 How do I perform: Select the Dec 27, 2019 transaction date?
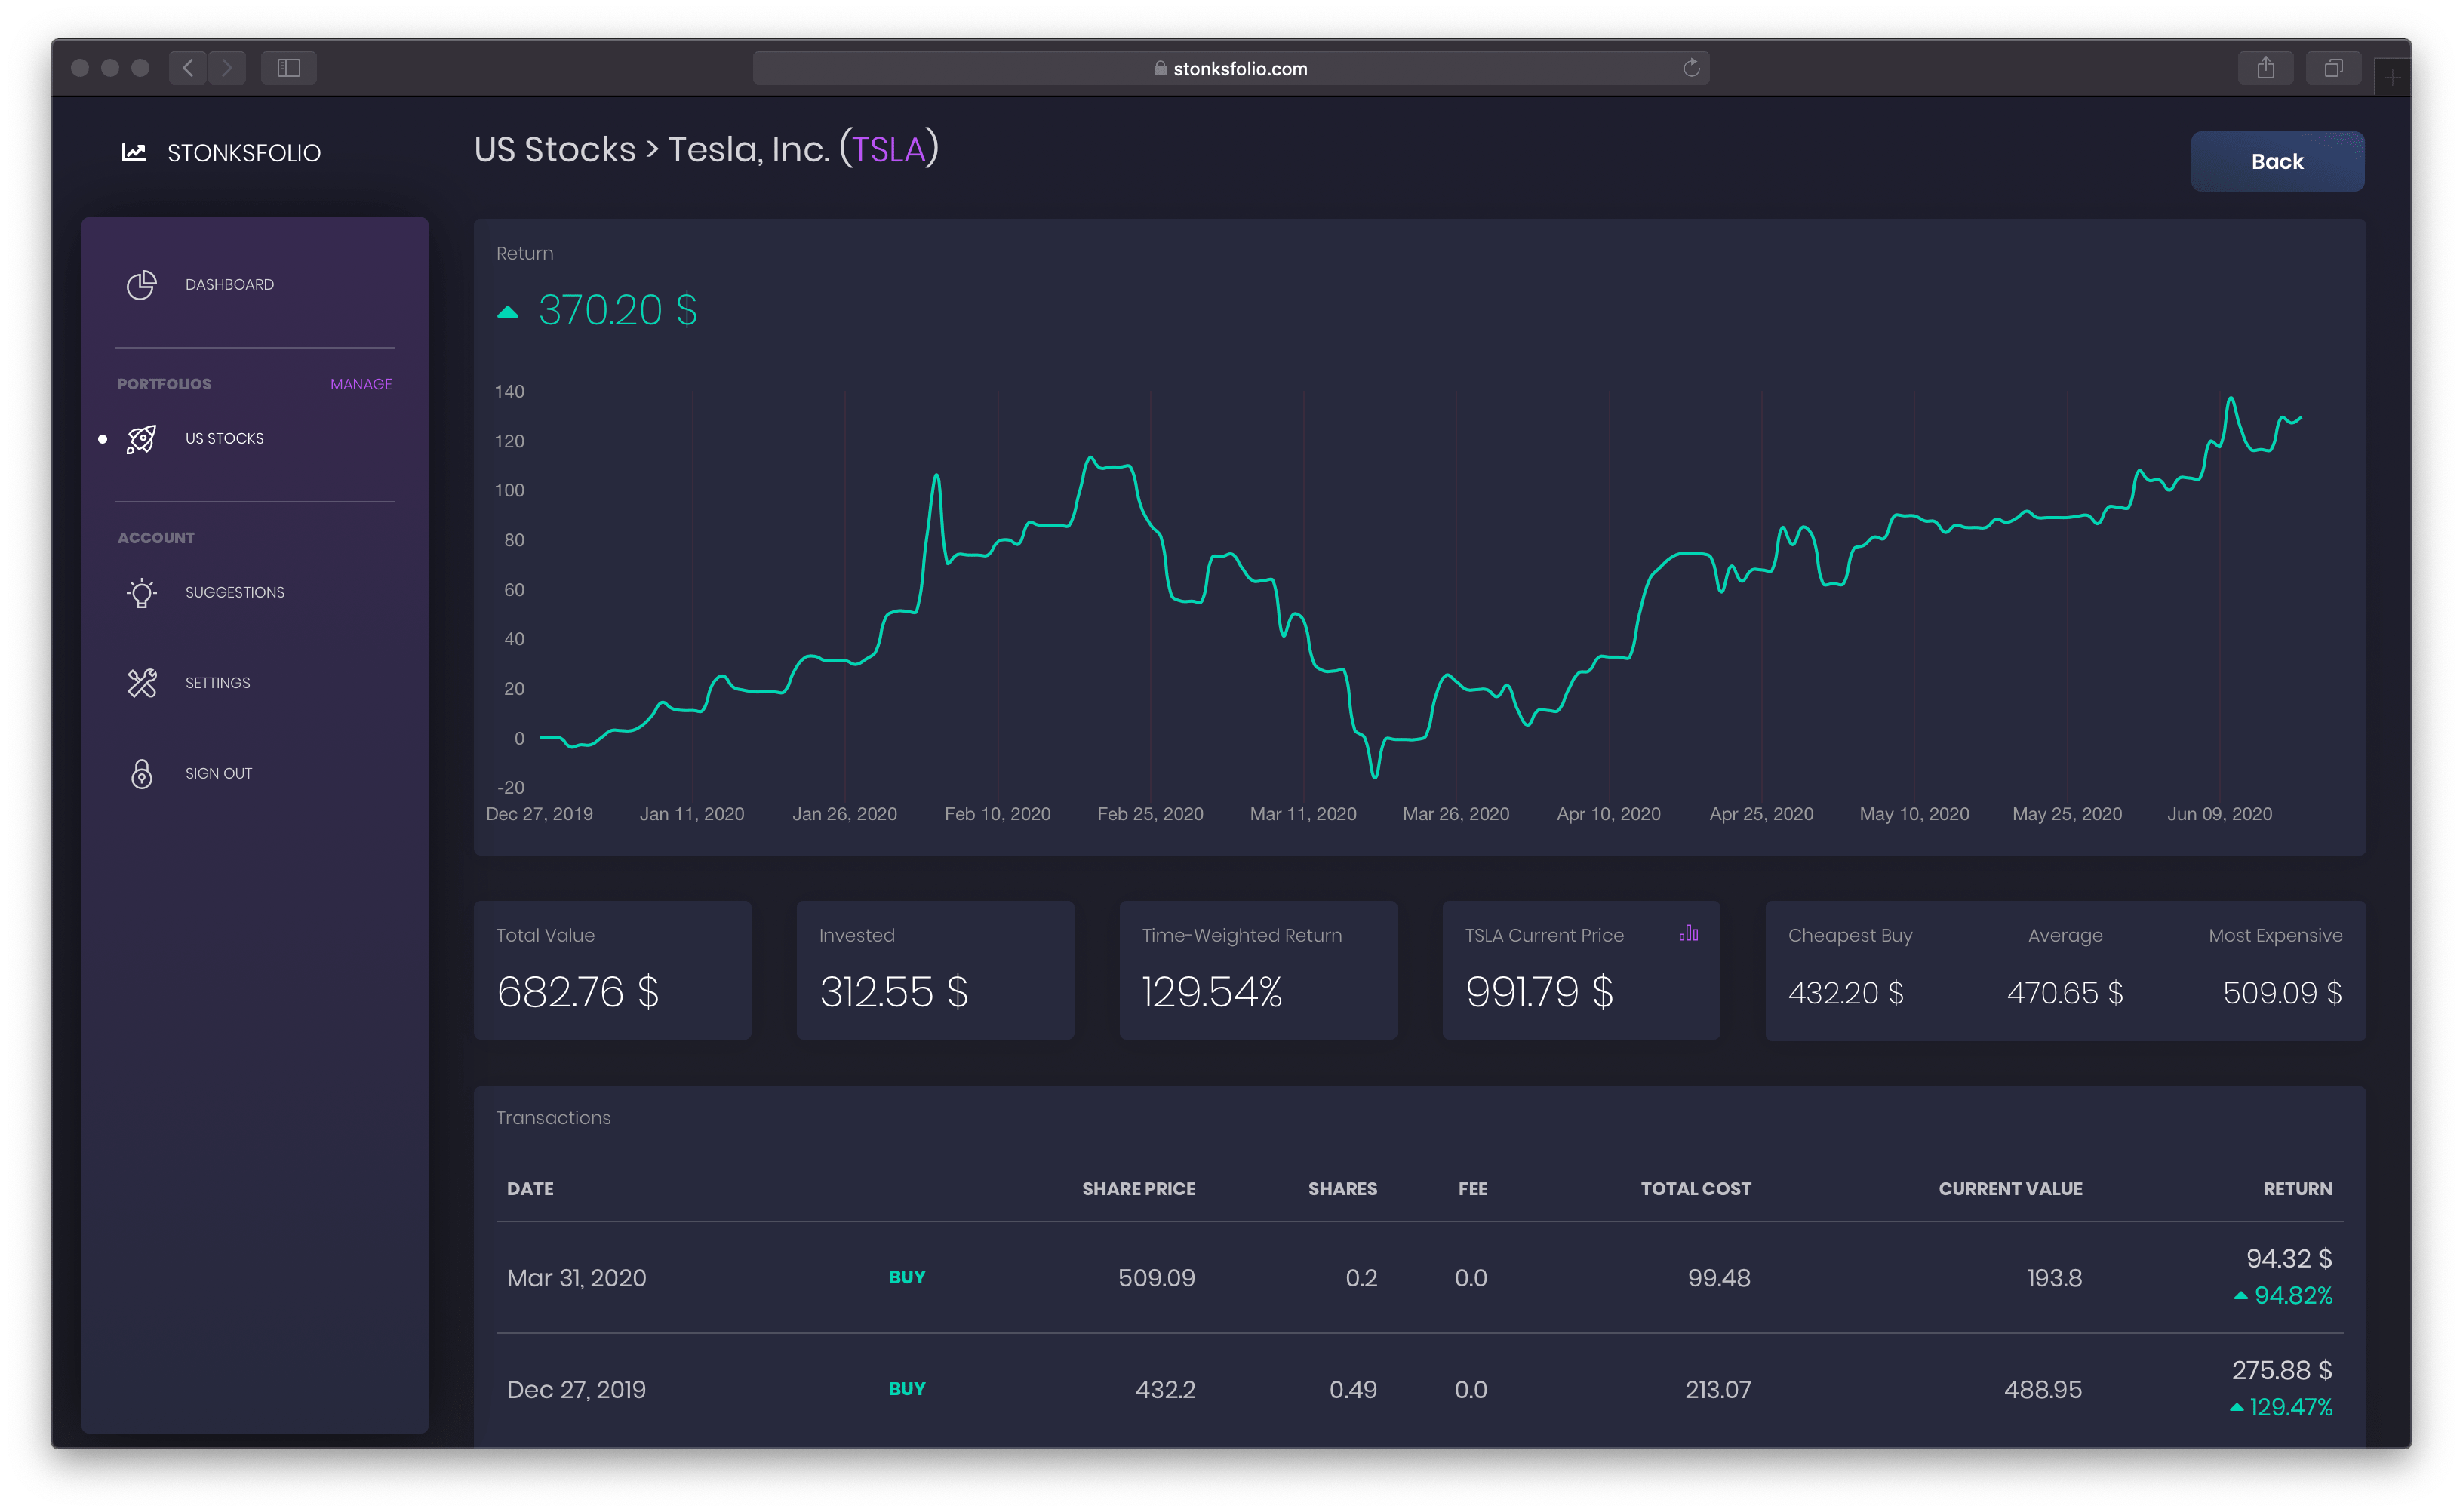(x=577, y=1390)
